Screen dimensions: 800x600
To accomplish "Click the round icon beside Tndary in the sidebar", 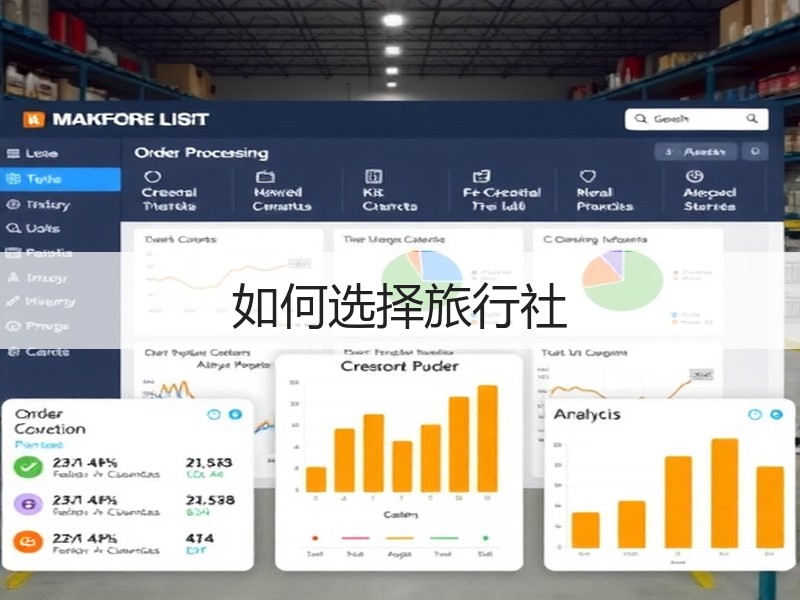I will pyautogui.click(x=13, y=205).
